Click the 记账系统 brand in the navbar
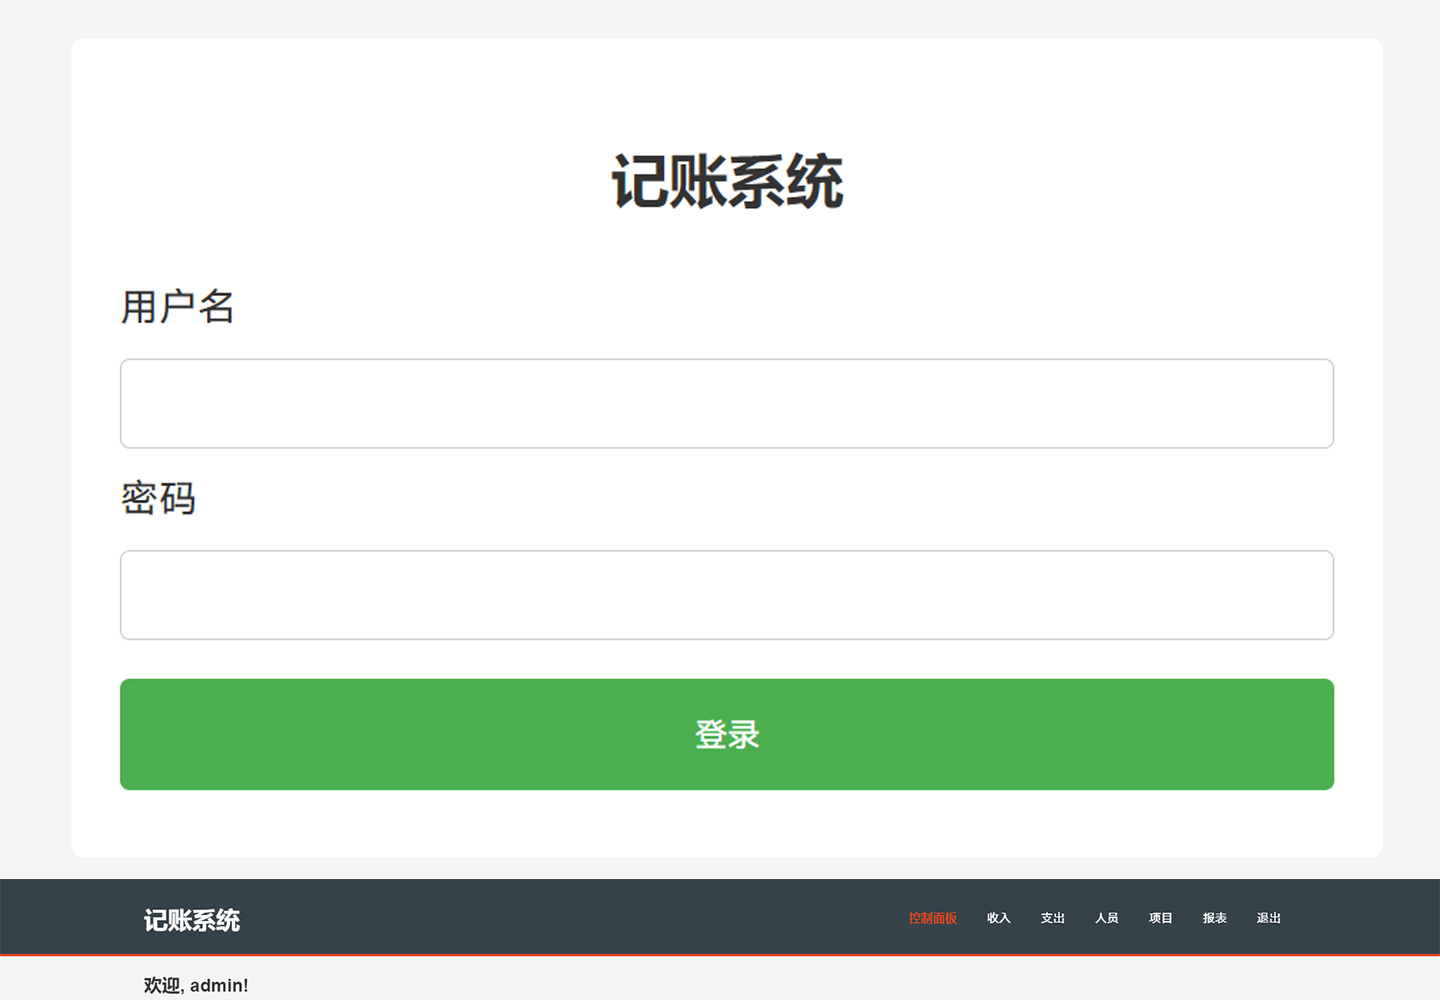Image resolution: width=1440 pixels, height=1000 pixels. [192, 920]
